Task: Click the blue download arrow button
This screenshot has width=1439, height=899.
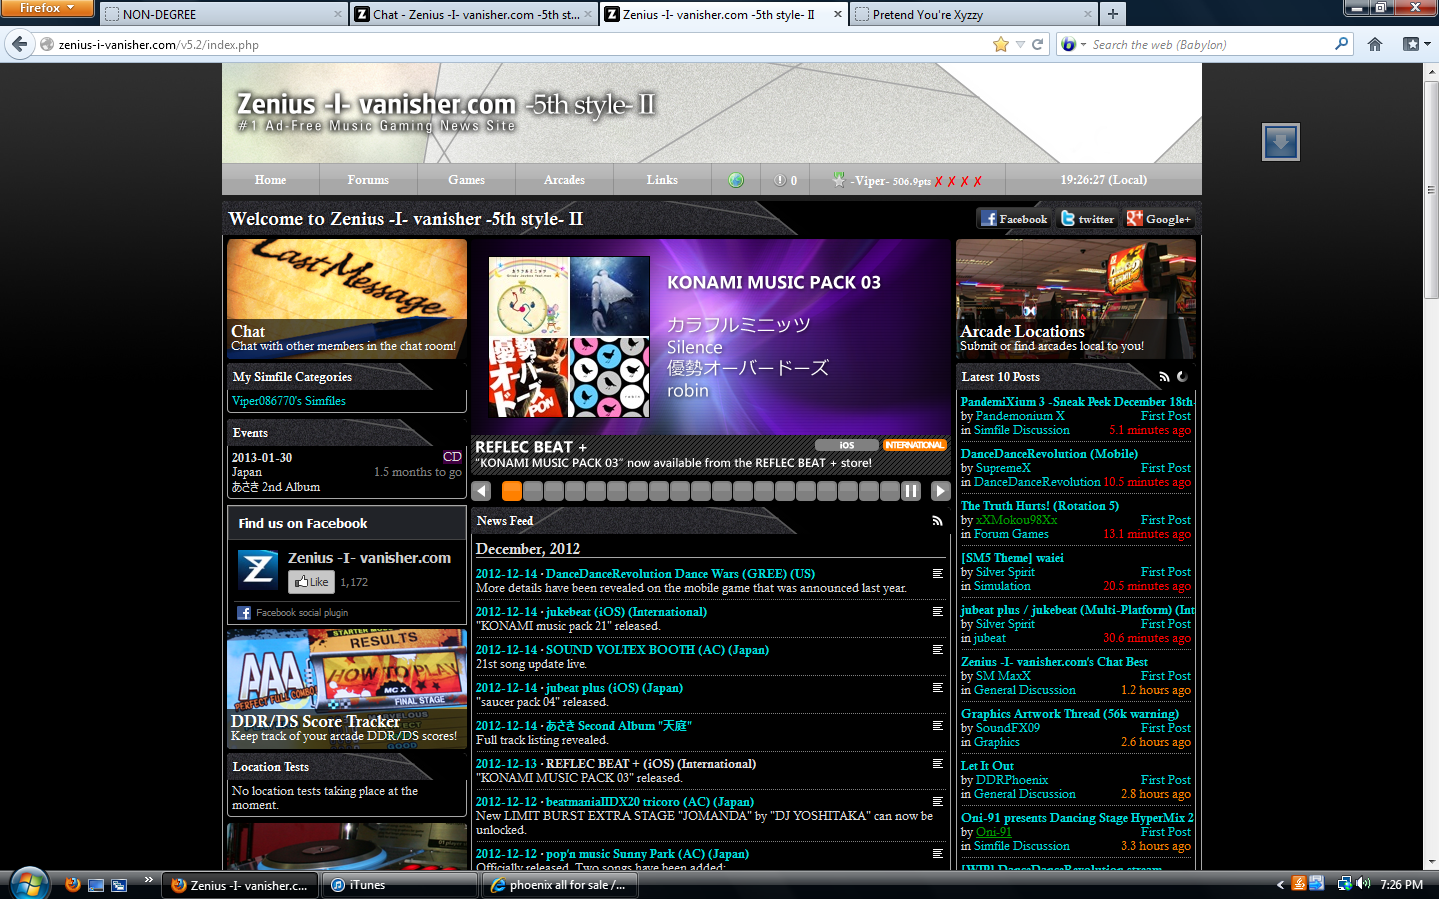Action: (x=1281, y=142)
